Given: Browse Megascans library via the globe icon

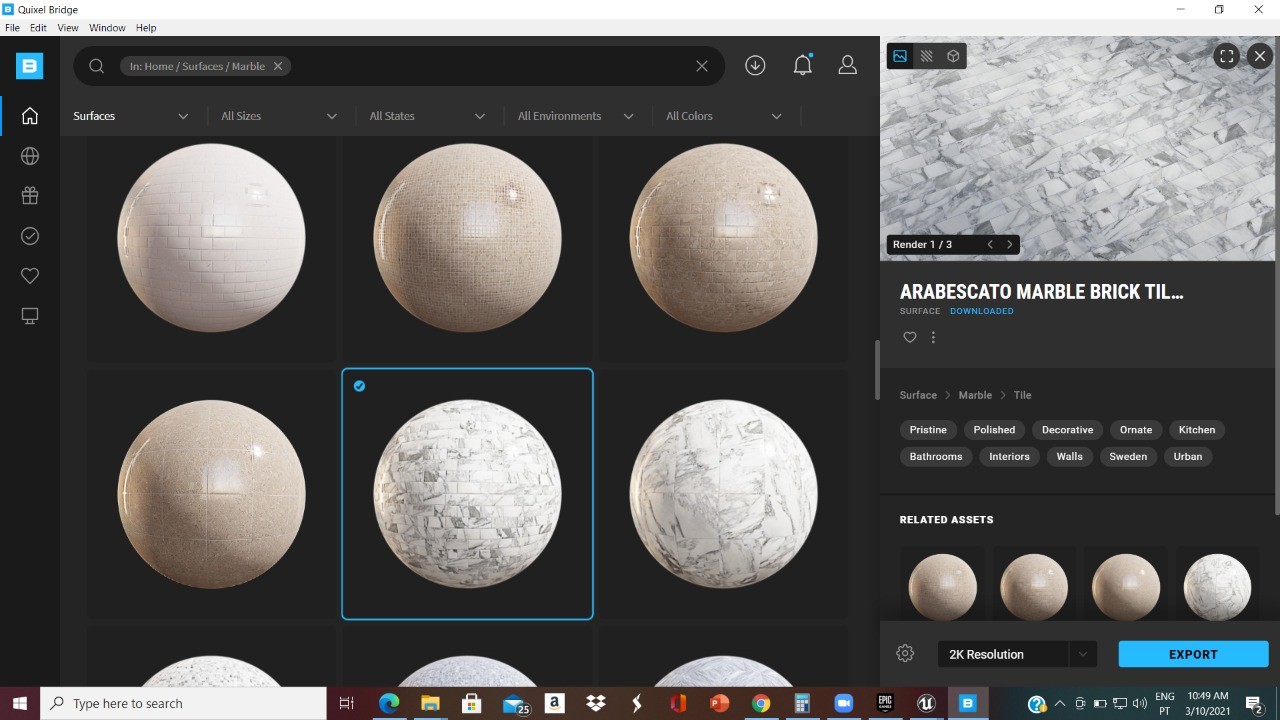Looking at the screenshot, I should (29, 155).
